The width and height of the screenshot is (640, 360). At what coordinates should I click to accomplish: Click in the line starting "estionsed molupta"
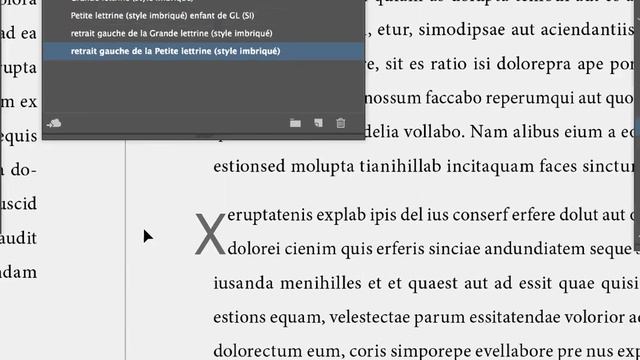tap(424, 166)
